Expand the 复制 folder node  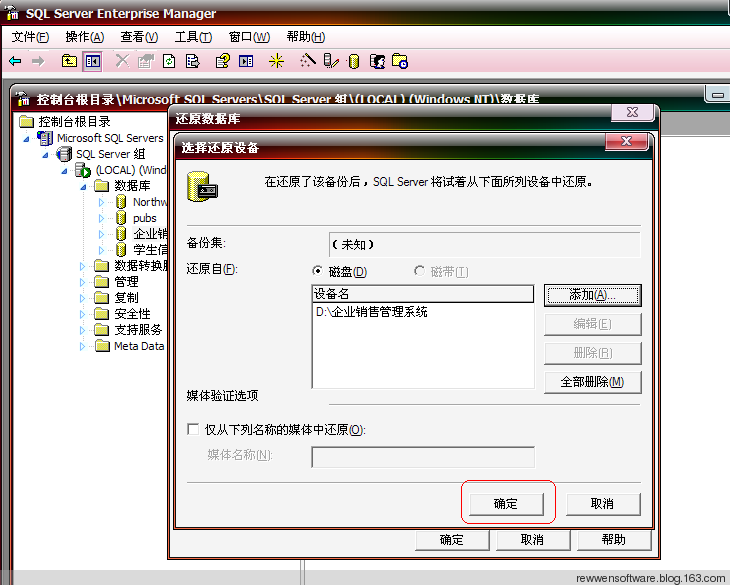(82, 298)
